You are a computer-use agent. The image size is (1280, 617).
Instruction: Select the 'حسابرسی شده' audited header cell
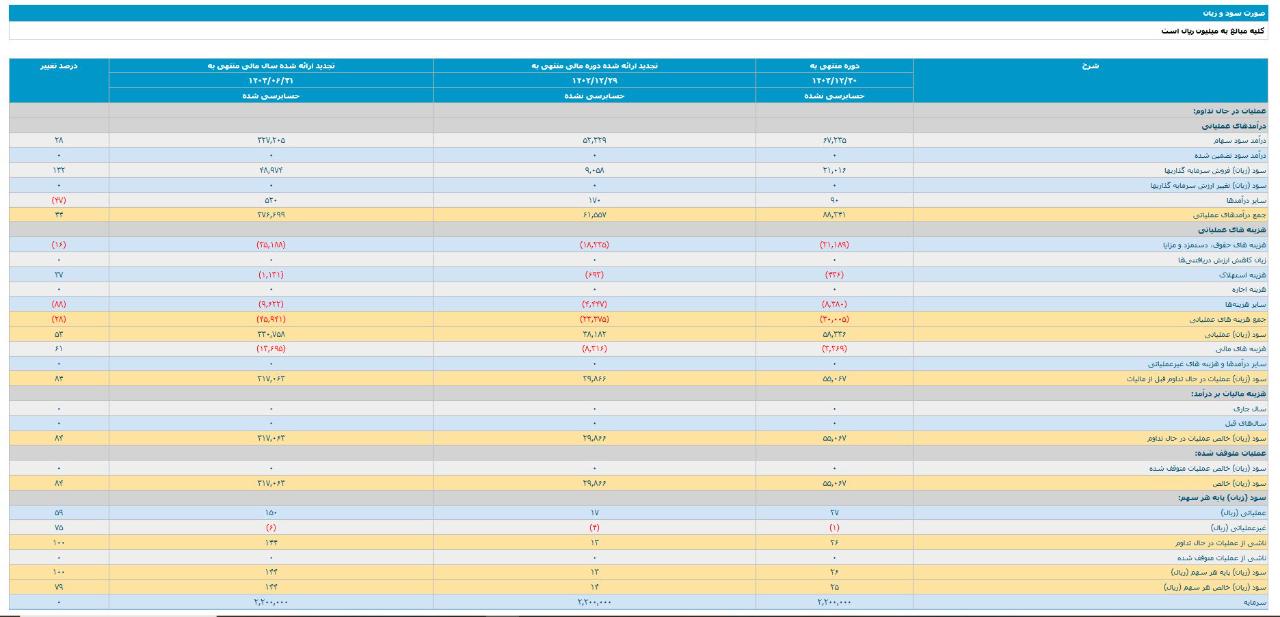click(270, 97)
